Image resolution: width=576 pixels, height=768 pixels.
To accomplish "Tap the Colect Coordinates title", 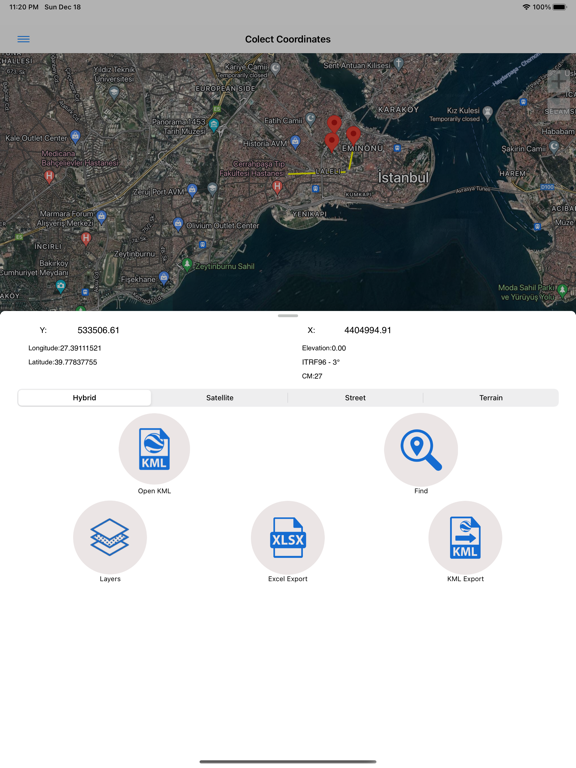I will coord(288,39).
